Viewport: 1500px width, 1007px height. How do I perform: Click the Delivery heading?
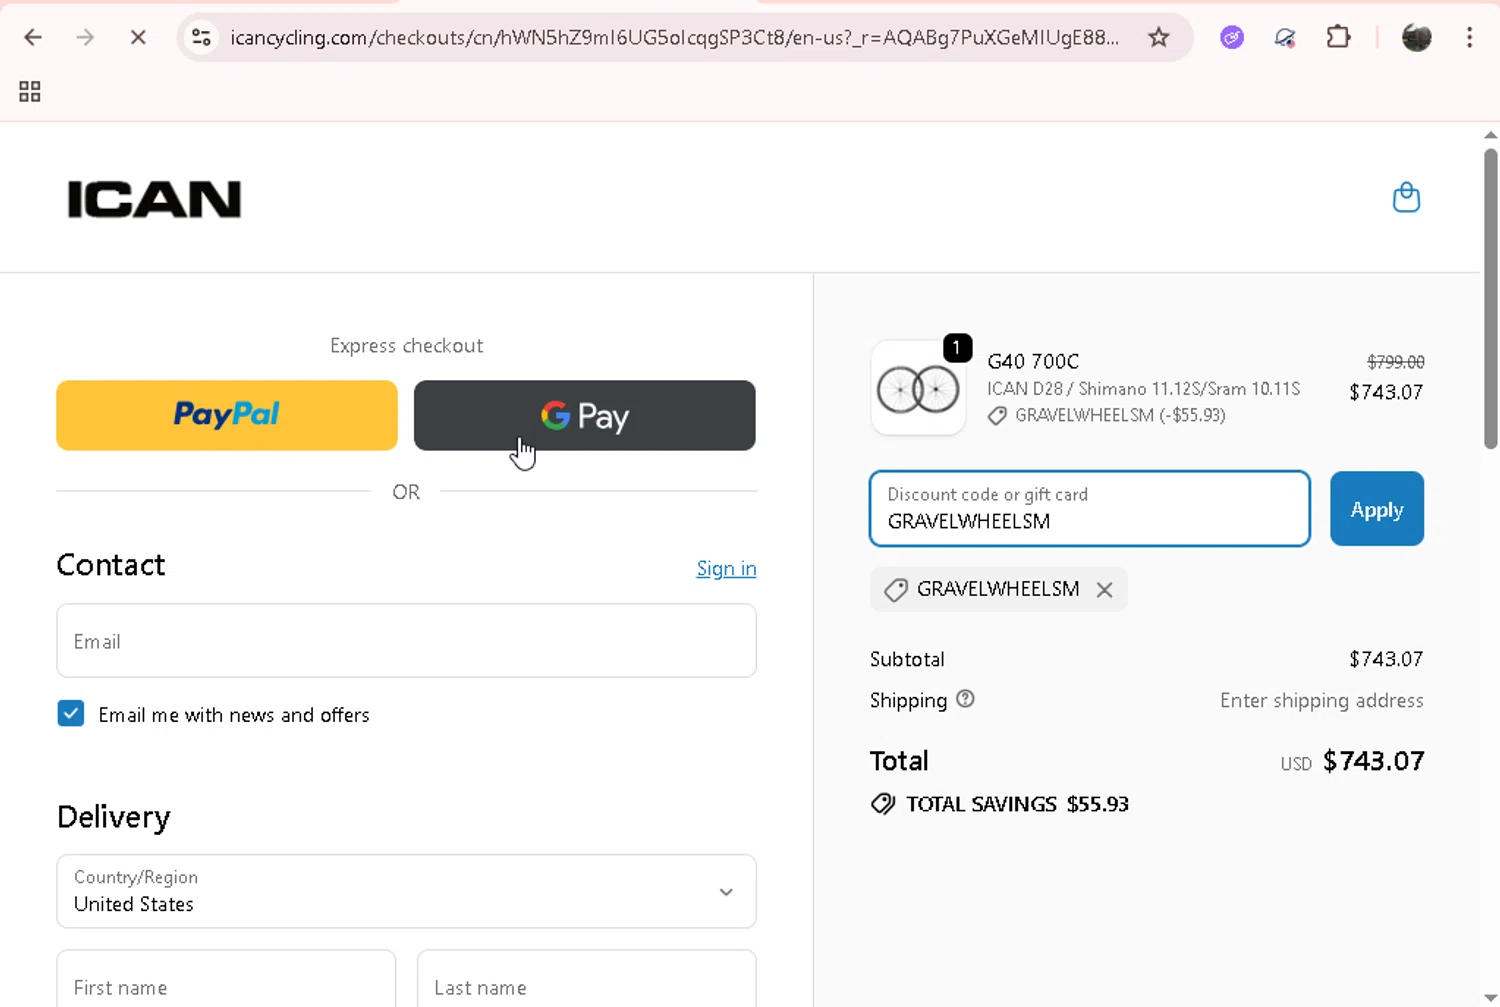(114, 817)
